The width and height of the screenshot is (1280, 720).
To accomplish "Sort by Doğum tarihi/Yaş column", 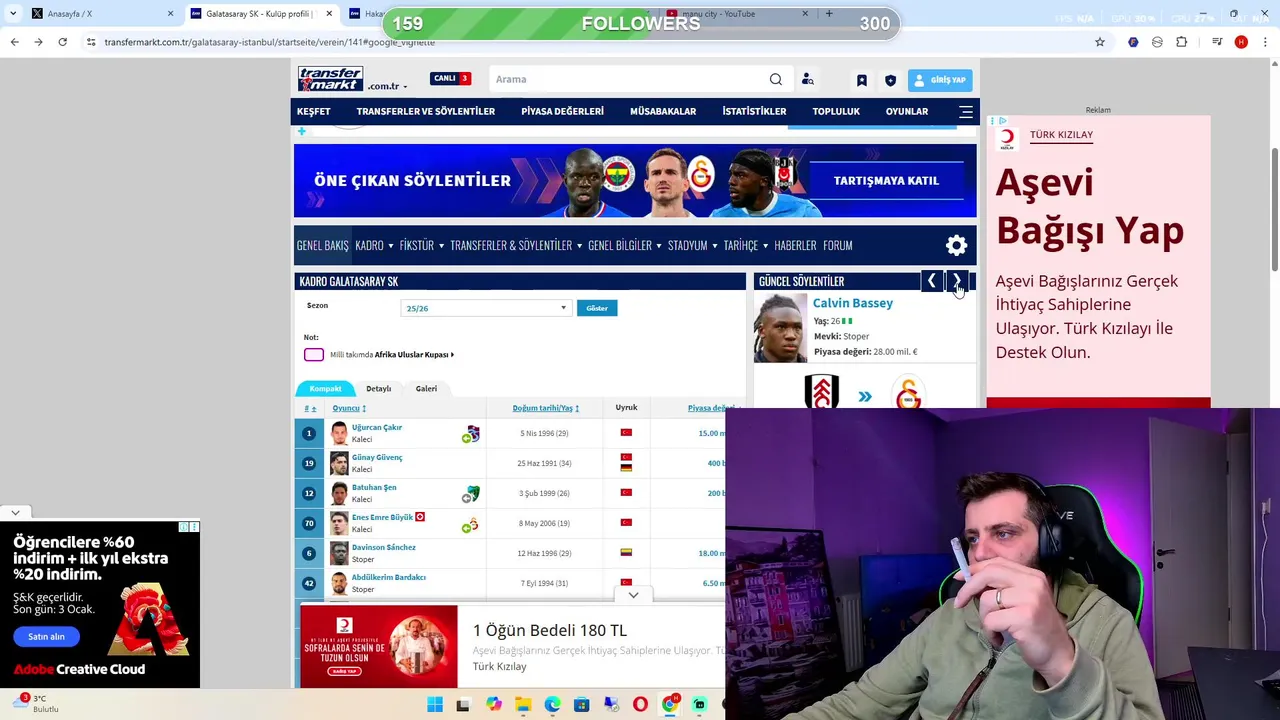I will (546, 408).
